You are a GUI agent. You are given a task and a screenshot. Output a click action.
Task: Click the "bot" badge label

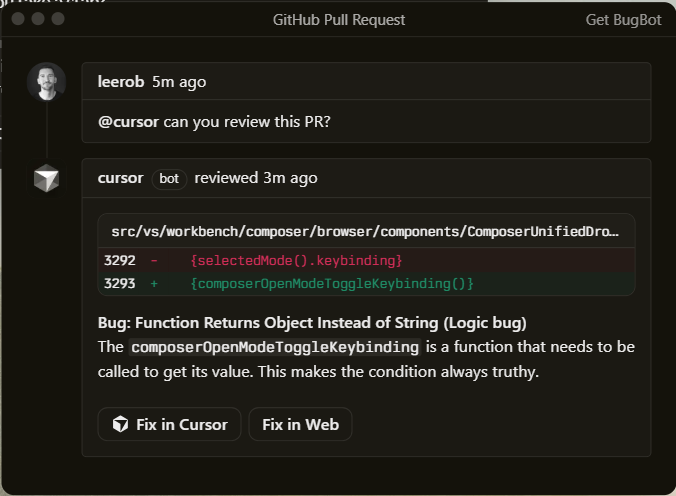169,179
